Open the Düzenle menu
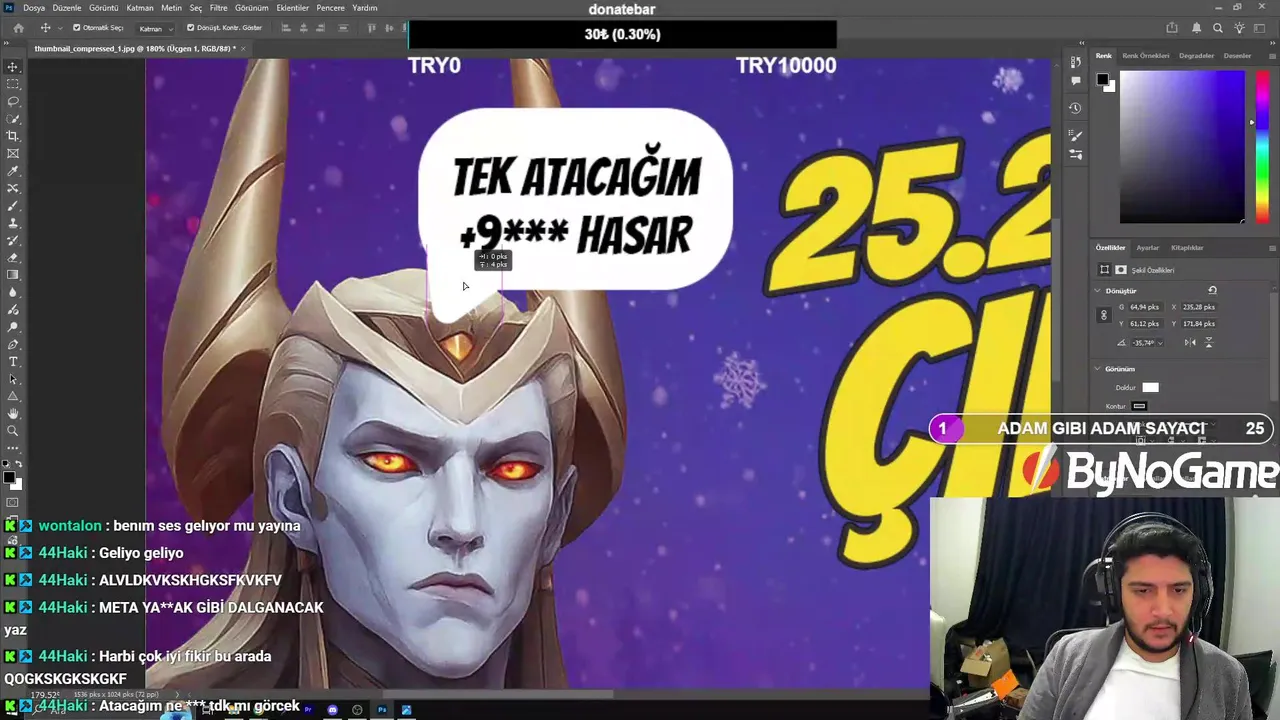The height and width of the screenshot is (720, 1280). click(67, 8)
